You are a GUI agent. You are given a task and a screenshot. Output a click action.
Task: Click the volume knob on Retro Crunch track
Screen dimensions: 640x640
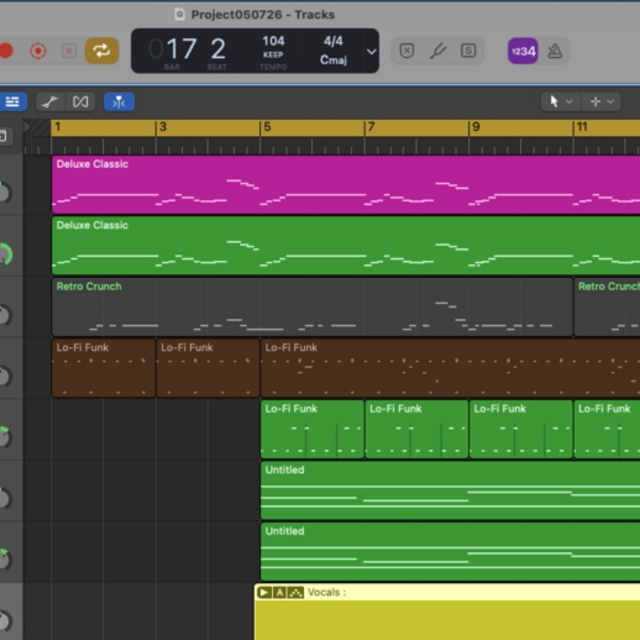(3, 315)
